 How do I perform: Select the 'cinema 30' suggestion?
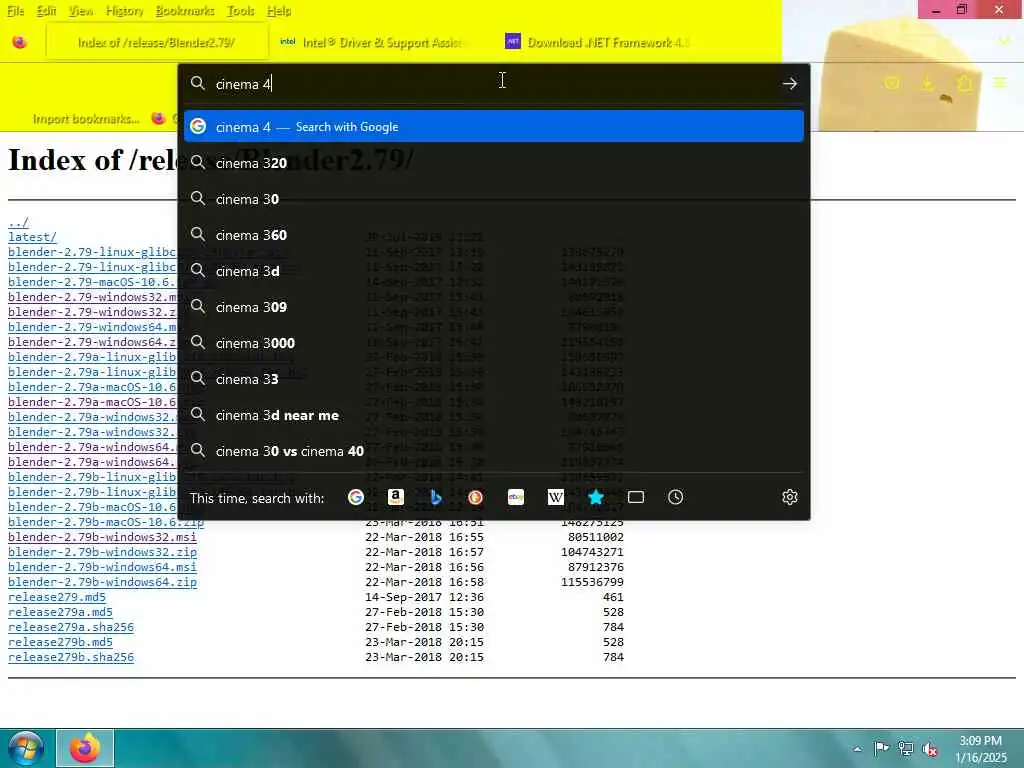494,199
